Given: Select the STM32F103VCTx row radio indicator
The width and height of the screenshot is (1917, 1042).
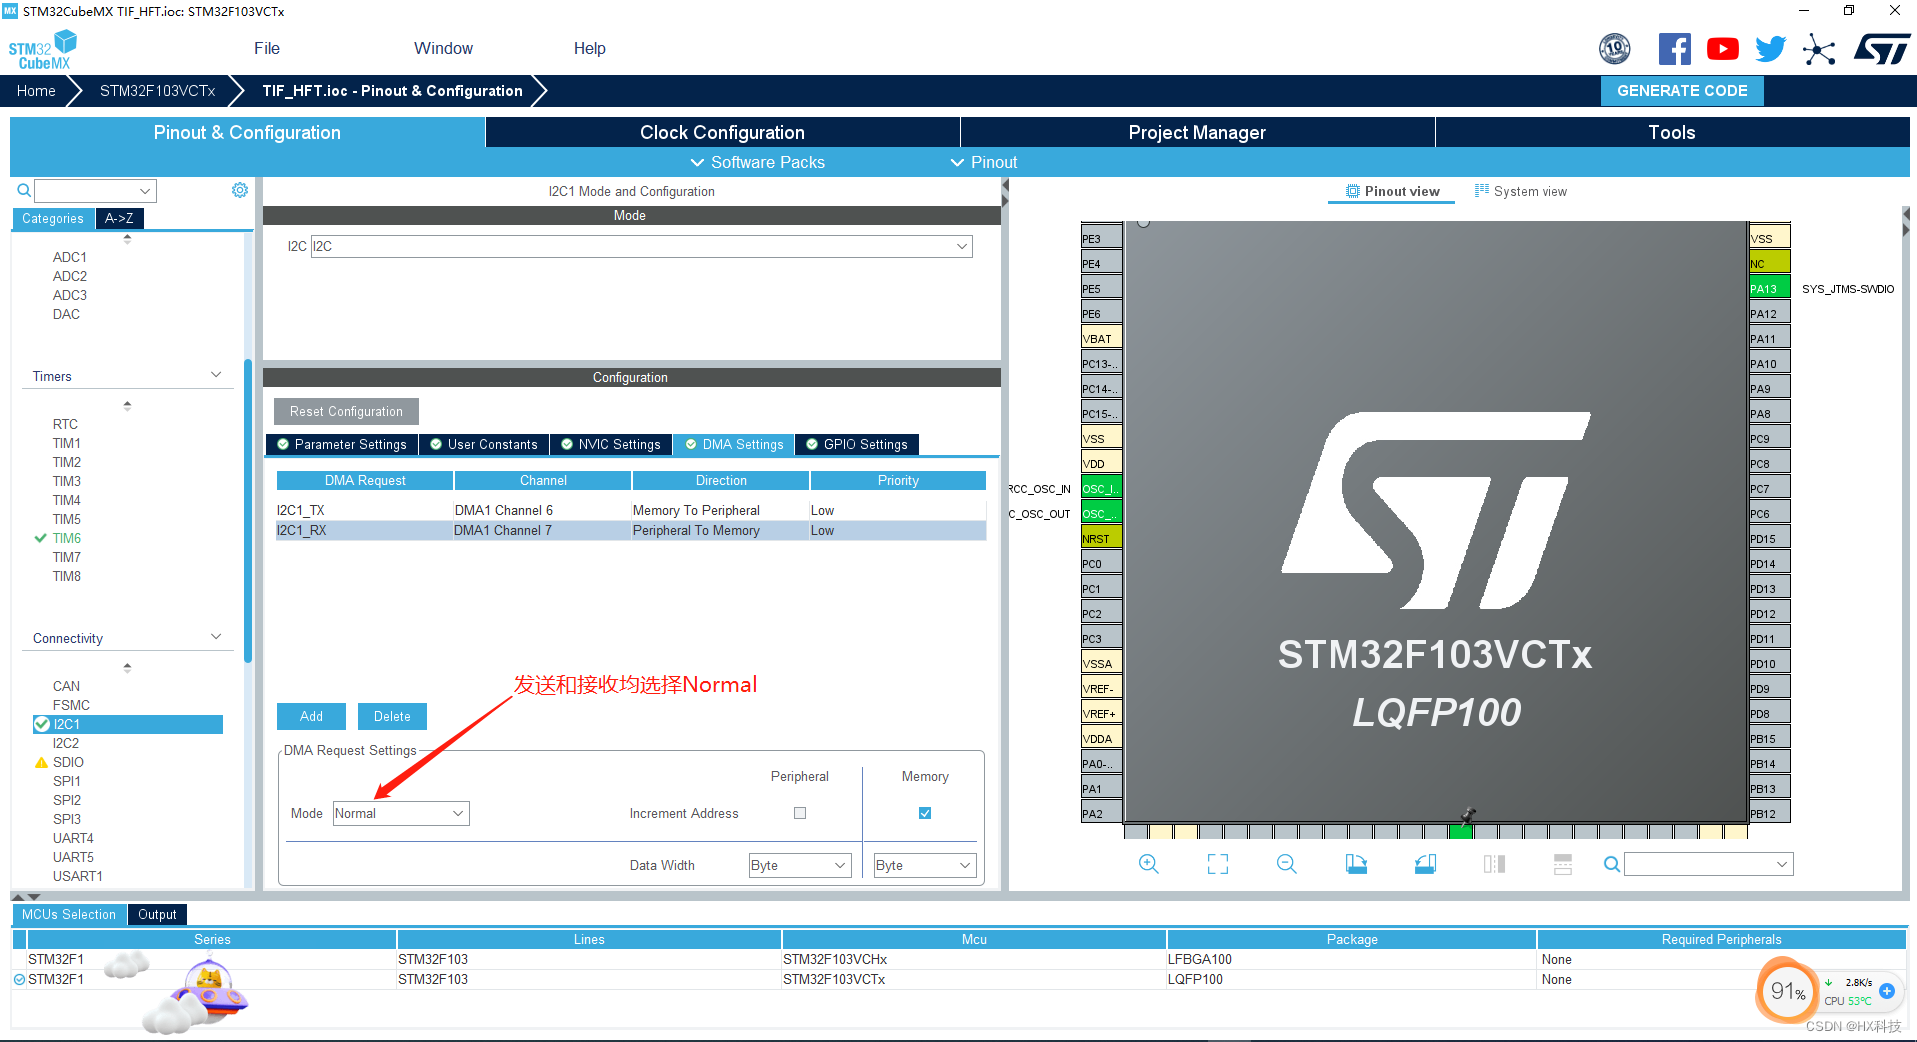Looking at the screenshot, I should coord(19,979).
